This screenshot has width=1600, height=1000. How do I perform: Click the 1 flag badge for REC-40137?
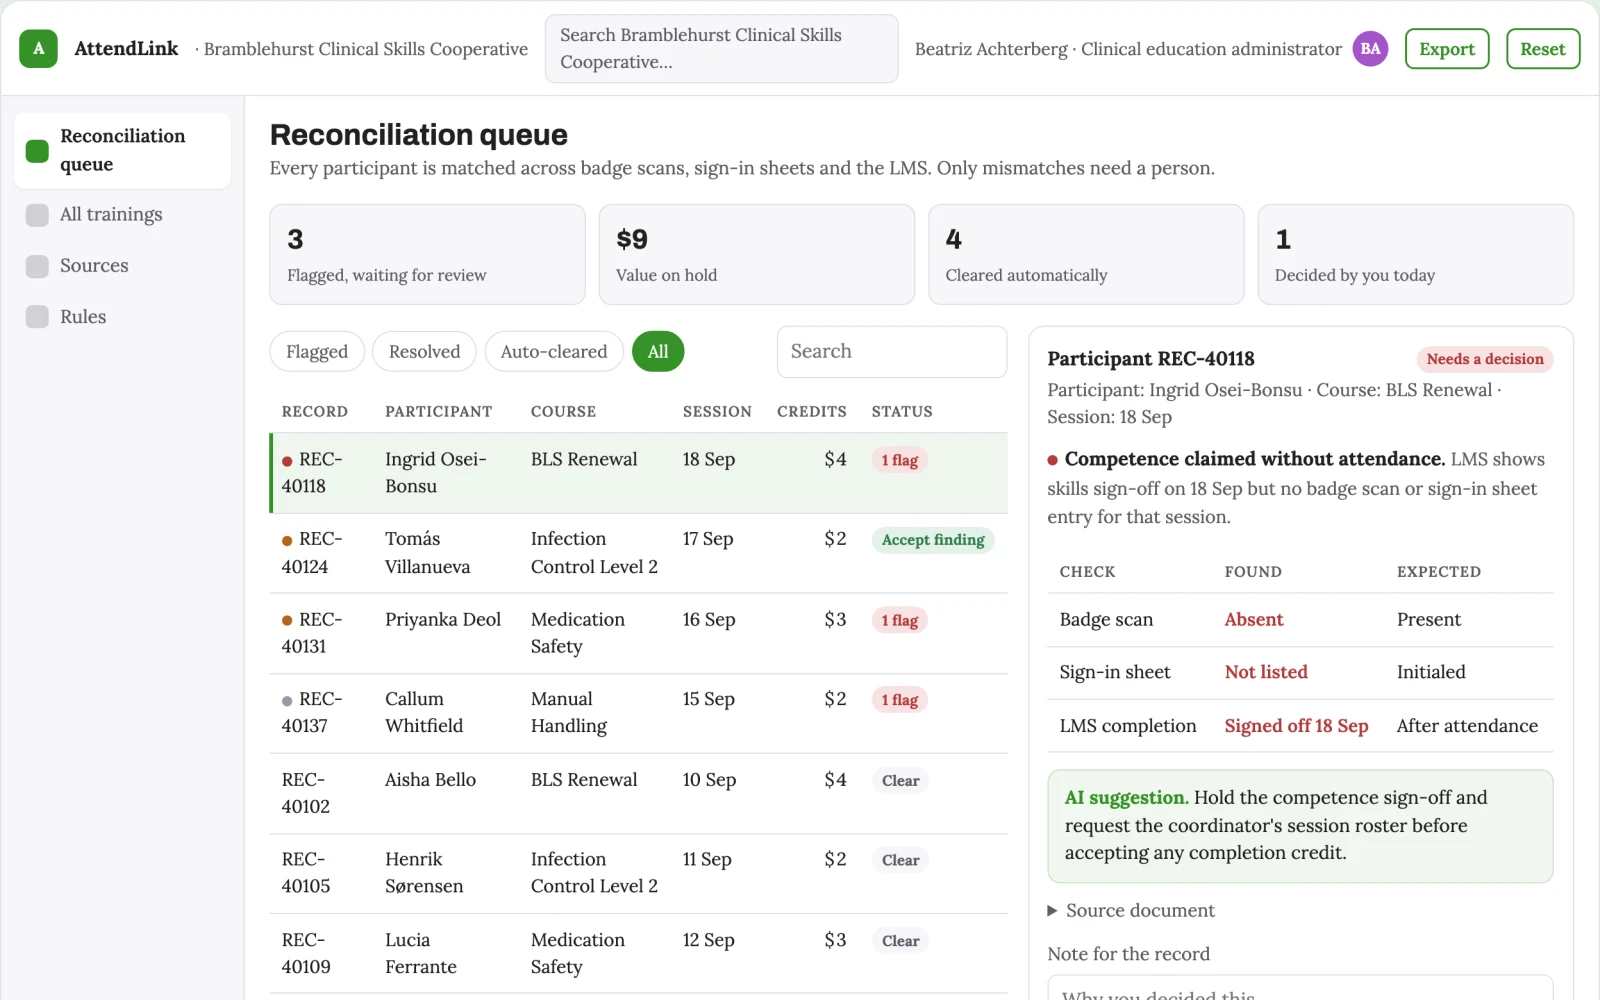tap(900, 700)
